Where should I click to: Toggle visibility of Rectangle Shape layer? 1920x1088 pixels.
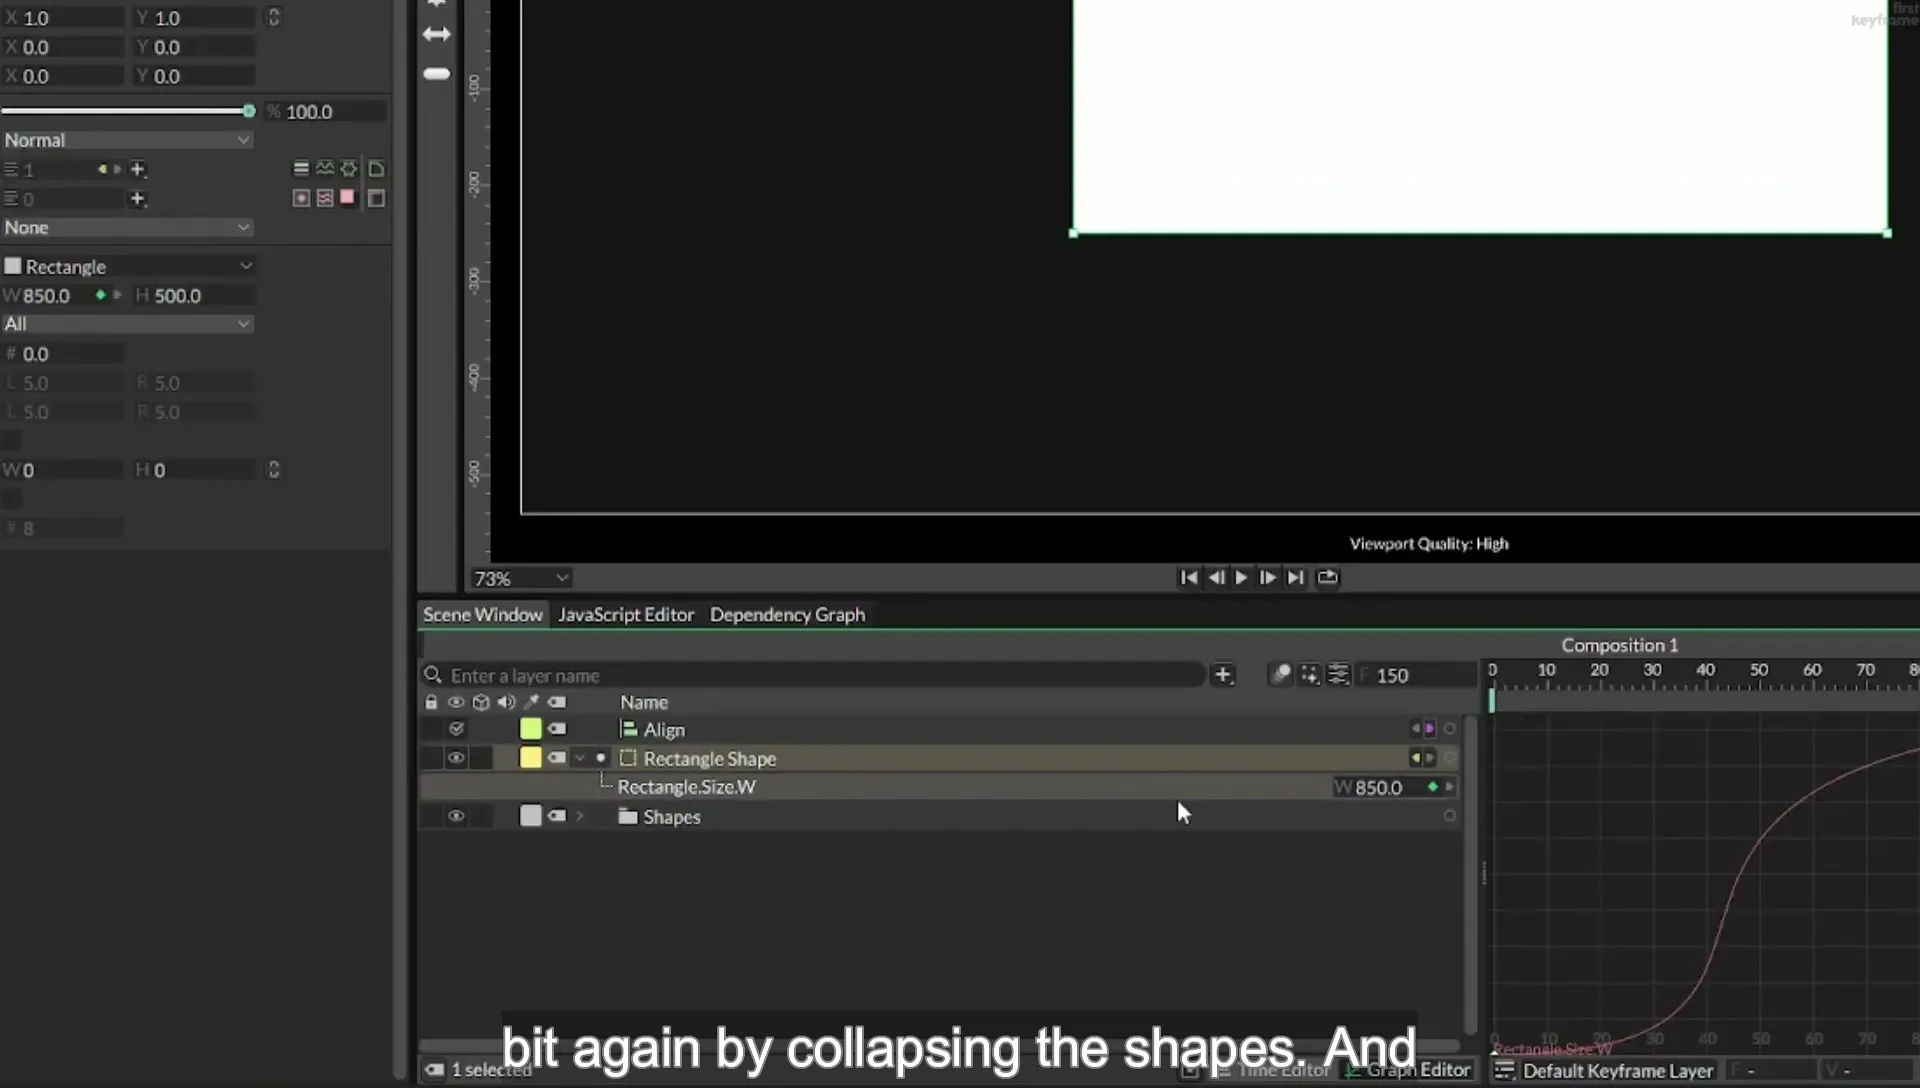click(x=456, y=758)
